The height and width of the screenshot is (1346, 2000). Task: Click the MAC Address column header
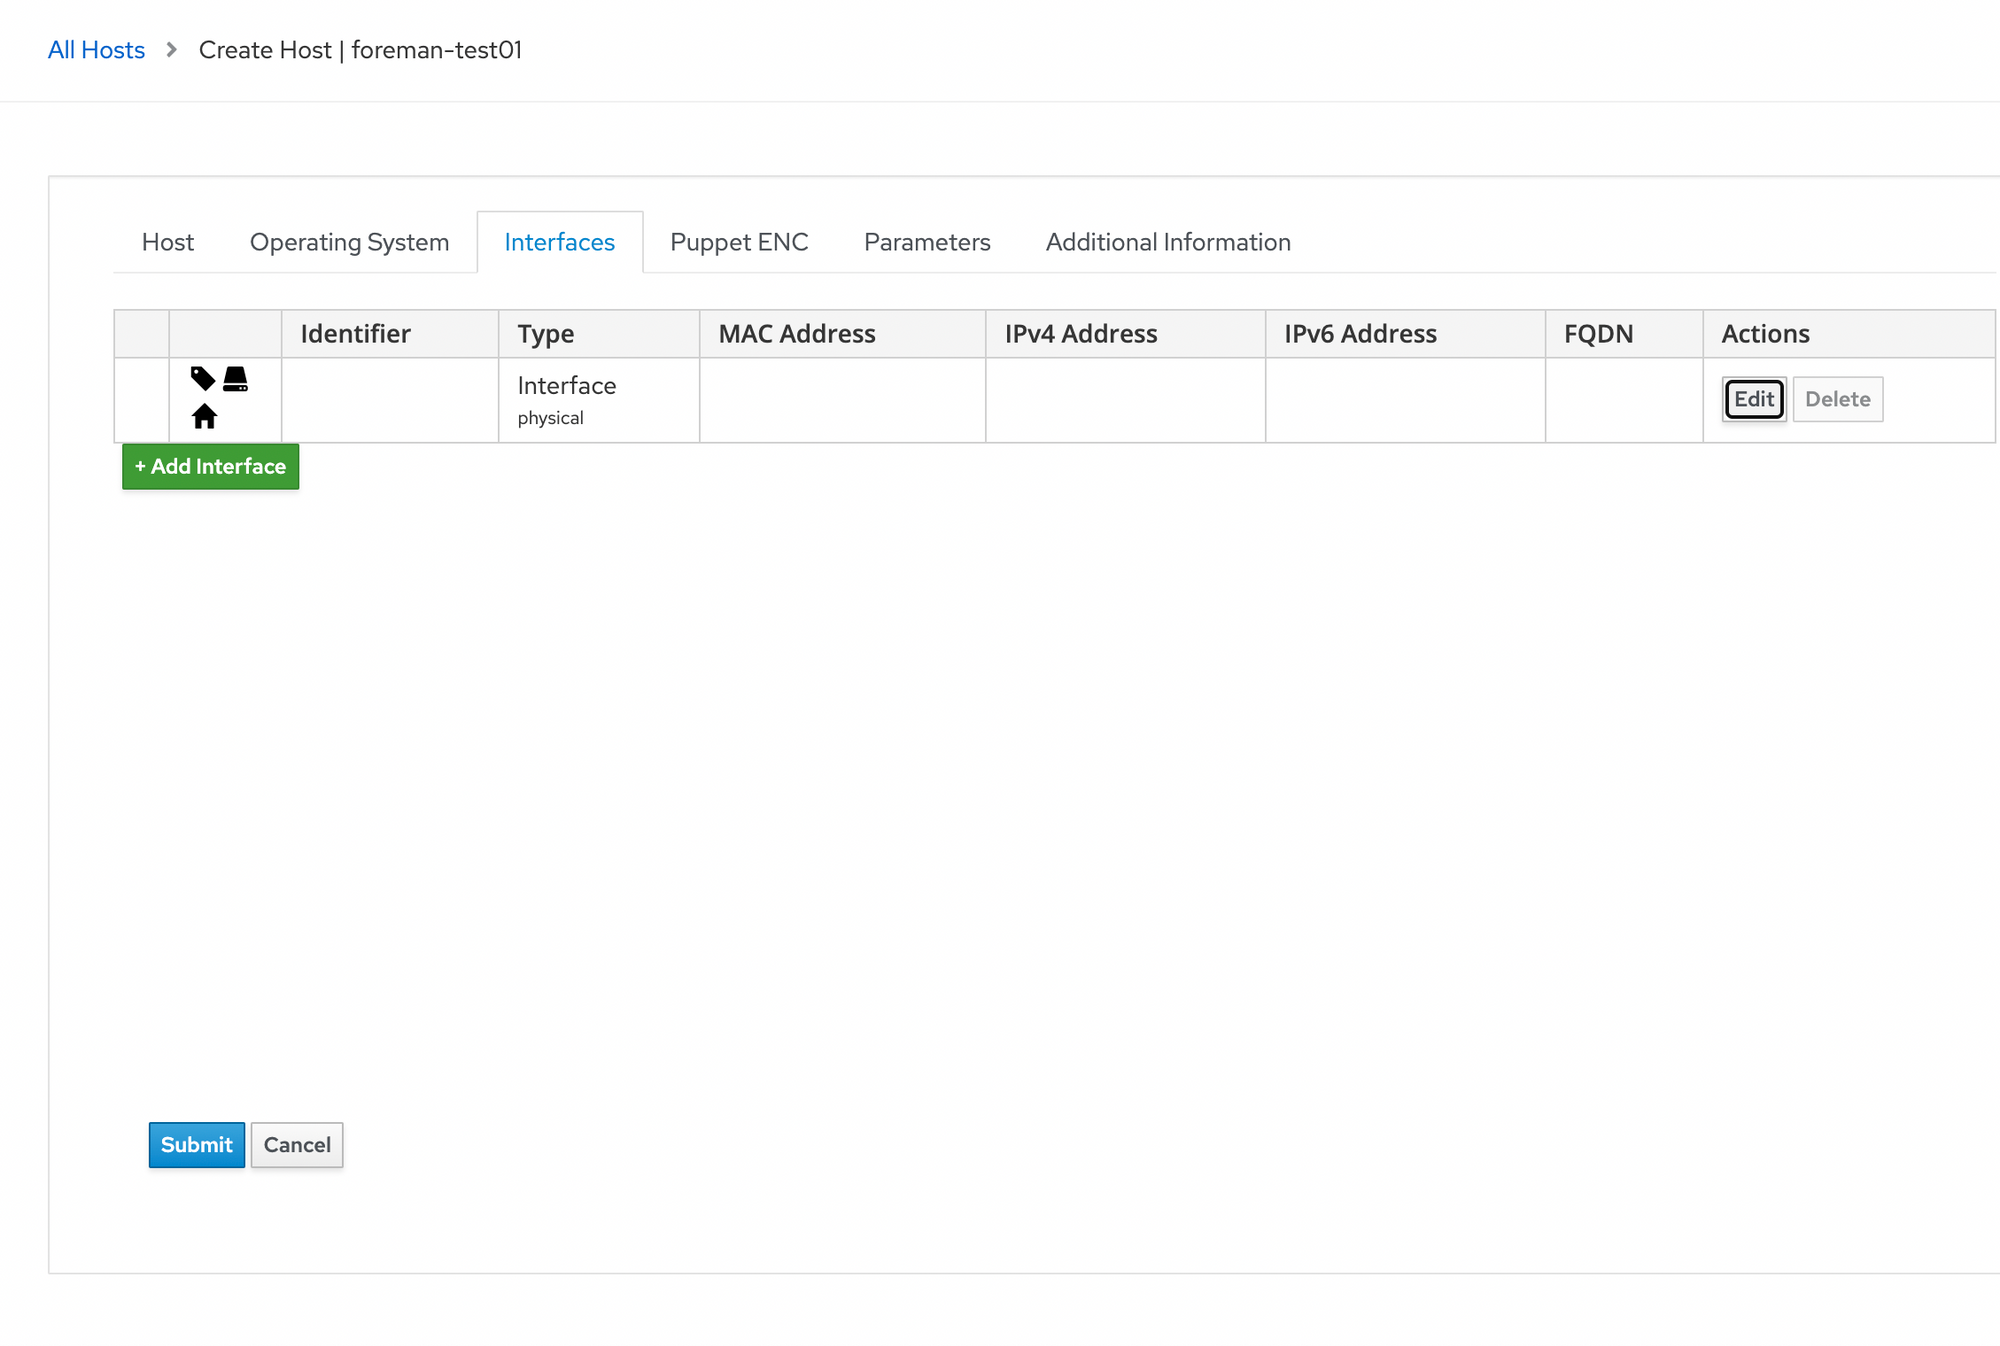[796, 334]
